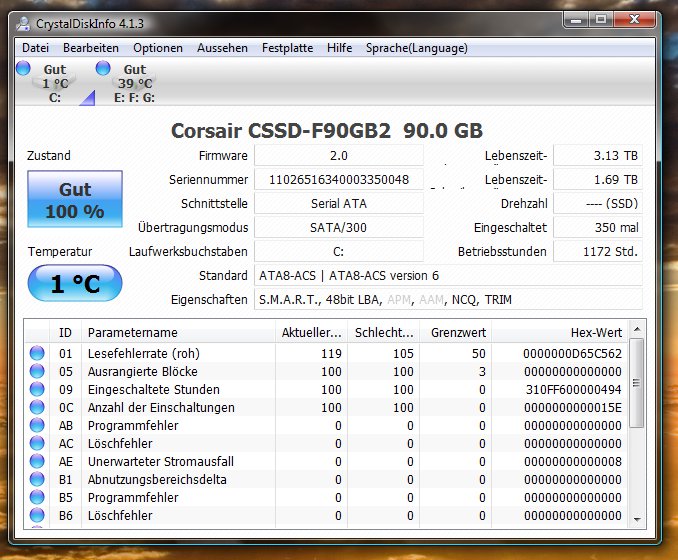
Task: Select the Lesefehlerrate (roh) row name
Action: click(144, 353)
